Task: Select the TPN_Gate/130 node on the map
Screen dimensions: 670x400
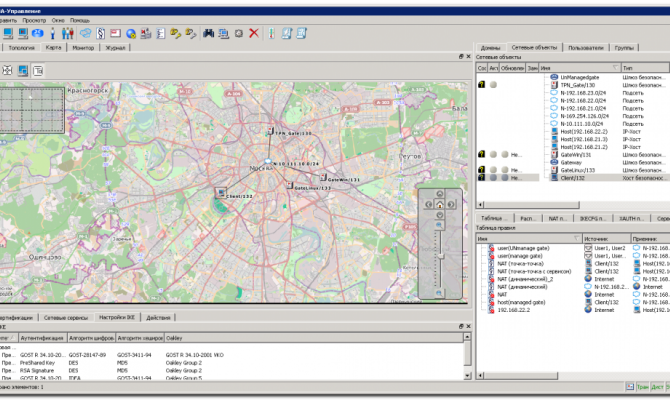Action: click(x=269, y=132)
